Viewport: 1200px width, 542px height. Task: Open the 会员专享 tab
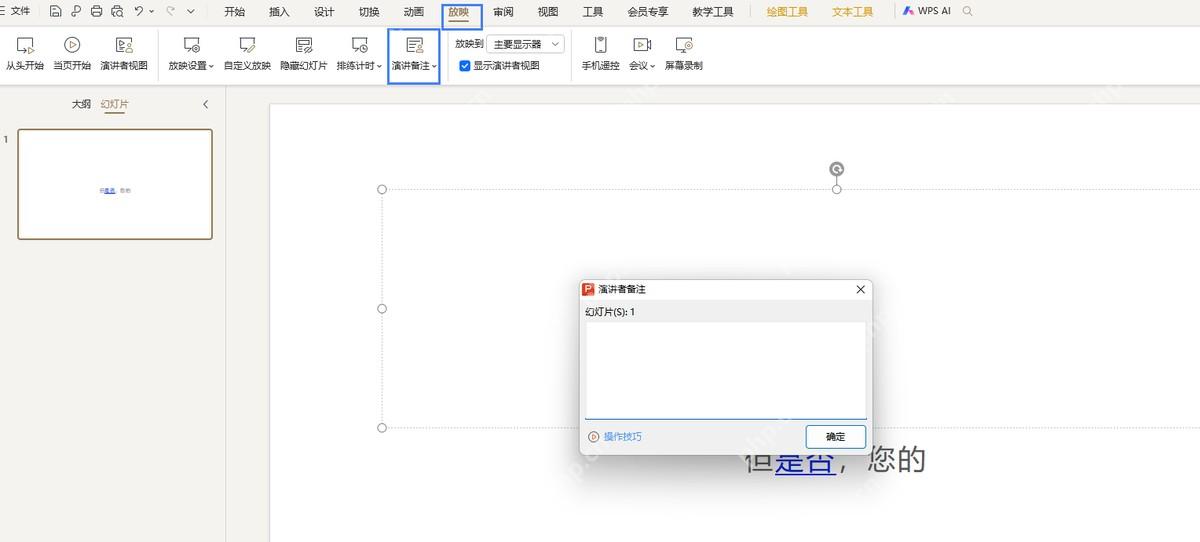(648, 12)
